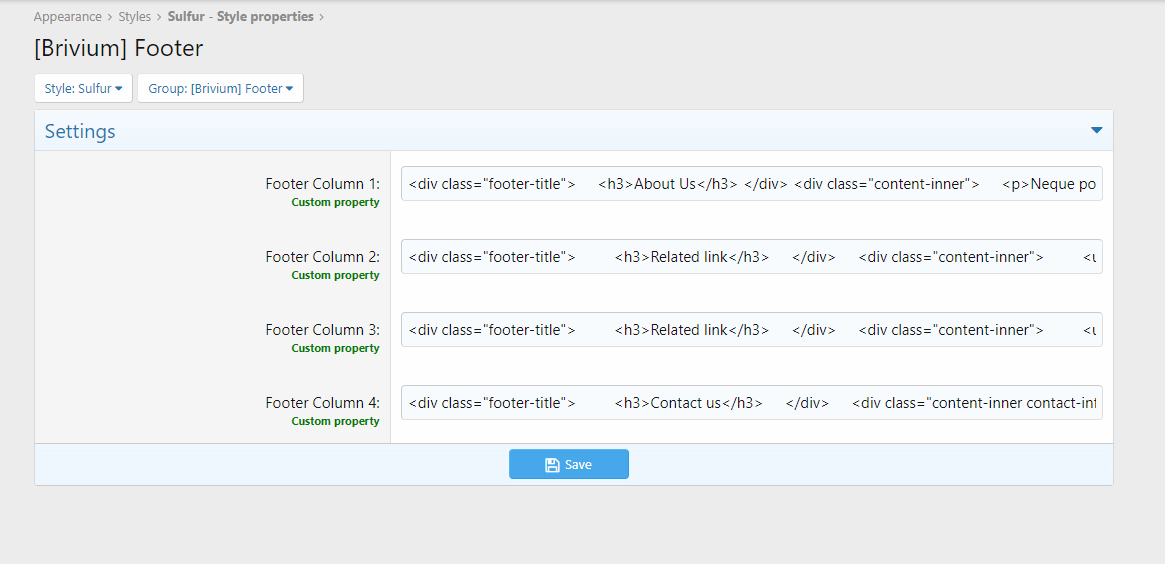
Task: Open the Style: Sulfur dropdown
Action: tap(83, 89)
